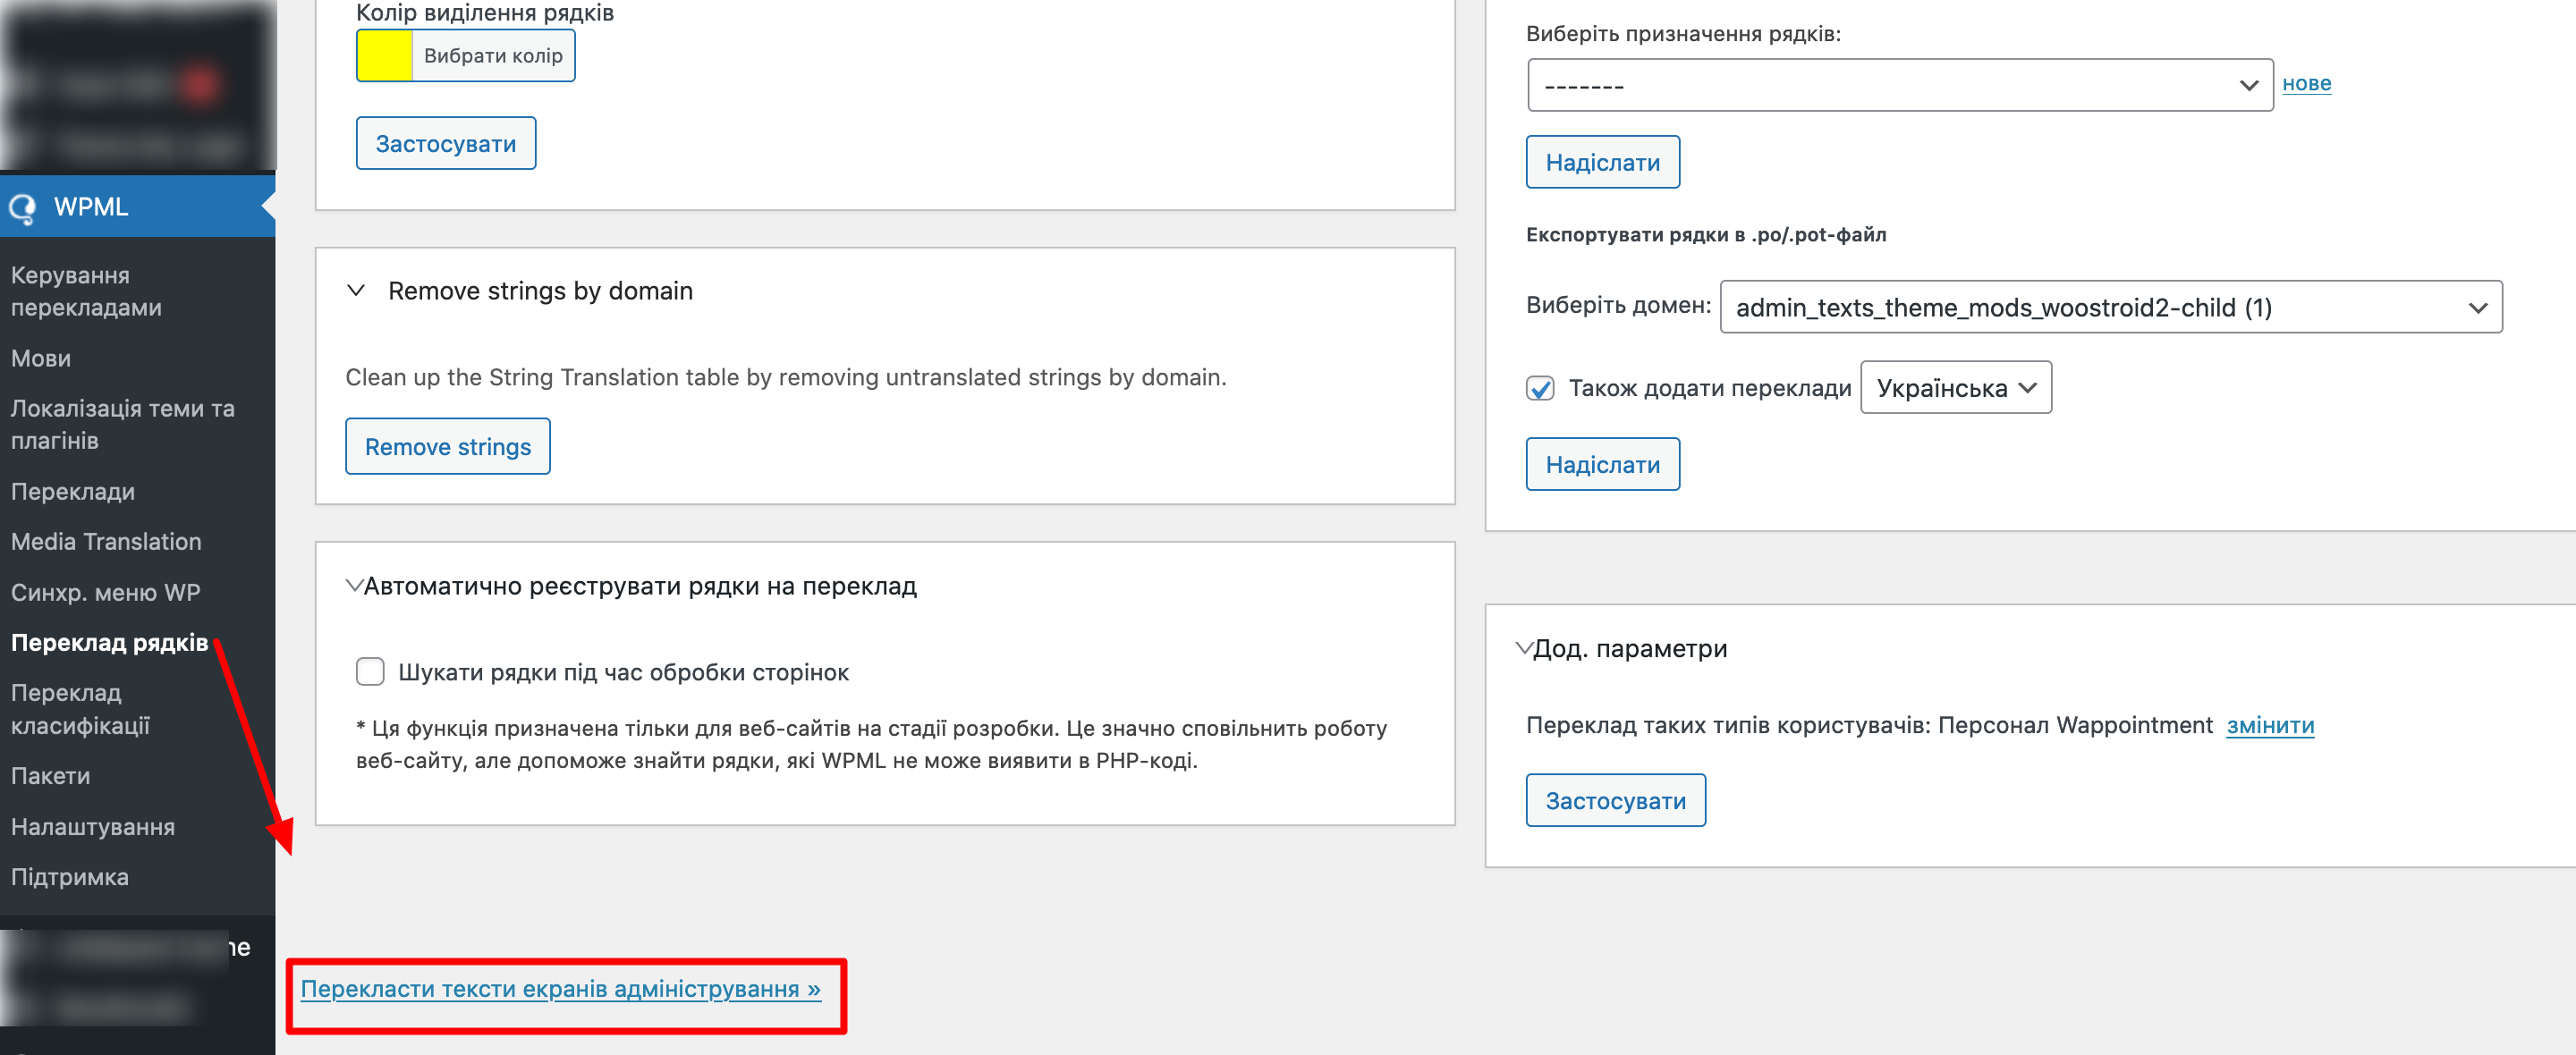Click the нове link
Screen dimensions: 2576x1055
(2306, 84)
